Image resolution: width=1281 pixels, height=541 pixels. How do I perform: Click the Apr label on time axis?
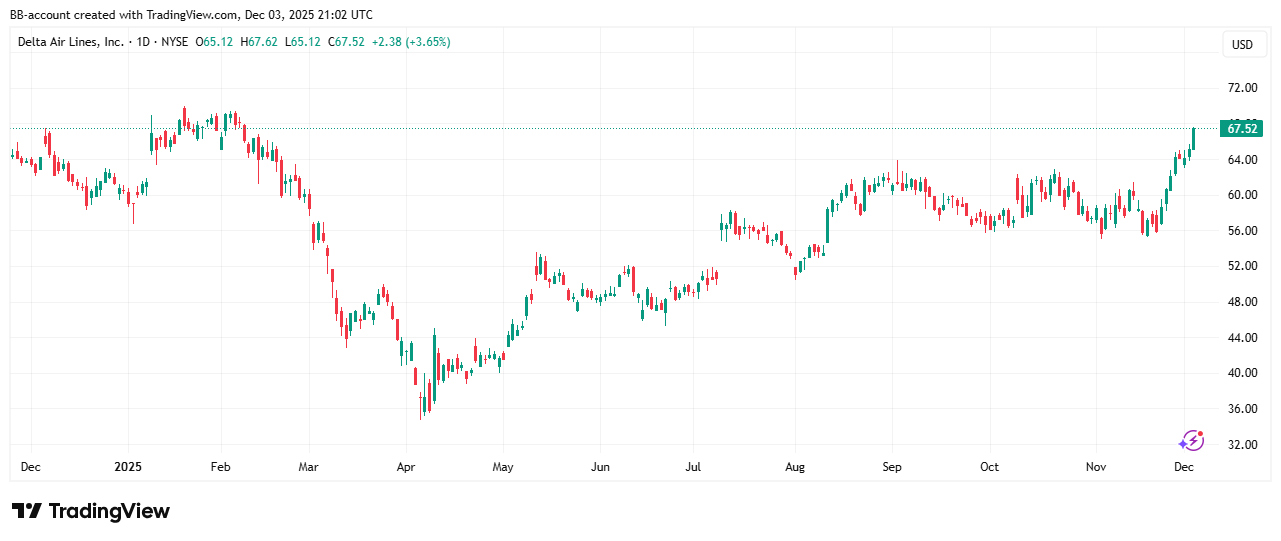405,467
